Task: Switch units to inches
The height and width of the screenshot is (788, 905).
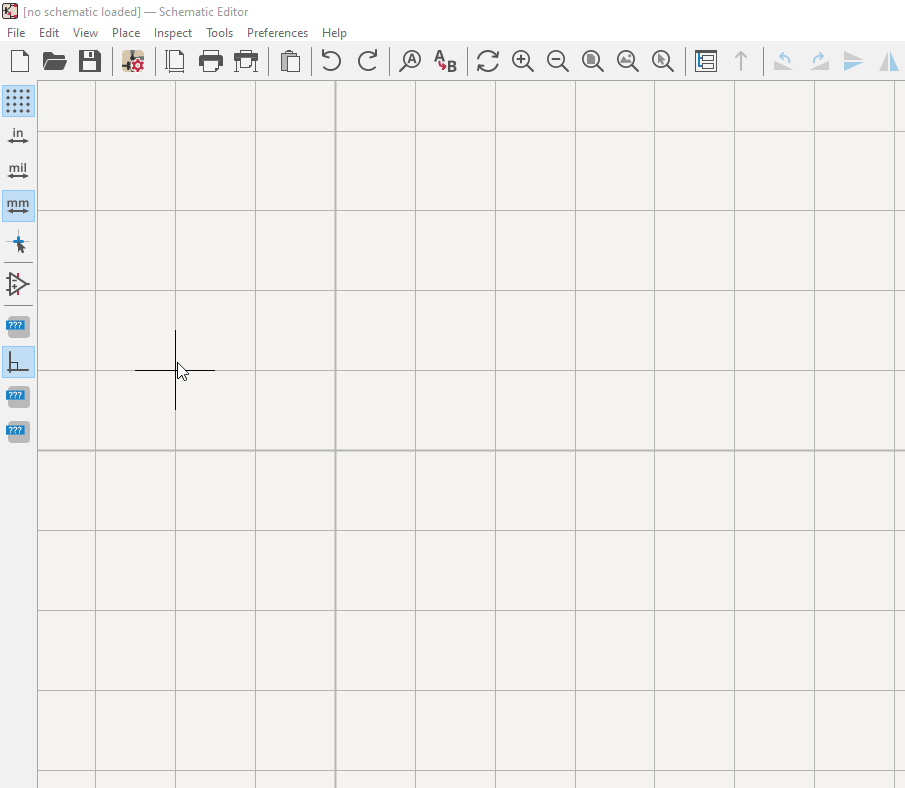Action: (x=17, y=136)
